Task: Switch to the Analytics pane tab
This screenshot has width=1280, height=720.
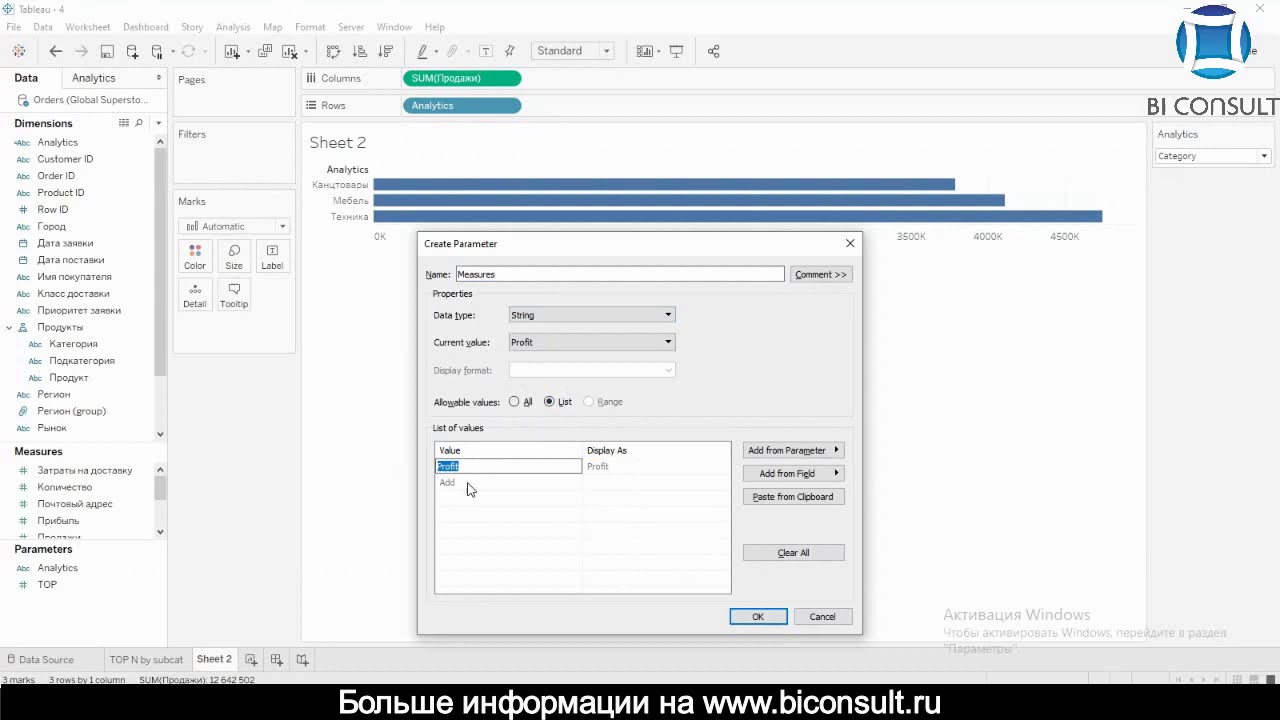Action: (94, 78)
